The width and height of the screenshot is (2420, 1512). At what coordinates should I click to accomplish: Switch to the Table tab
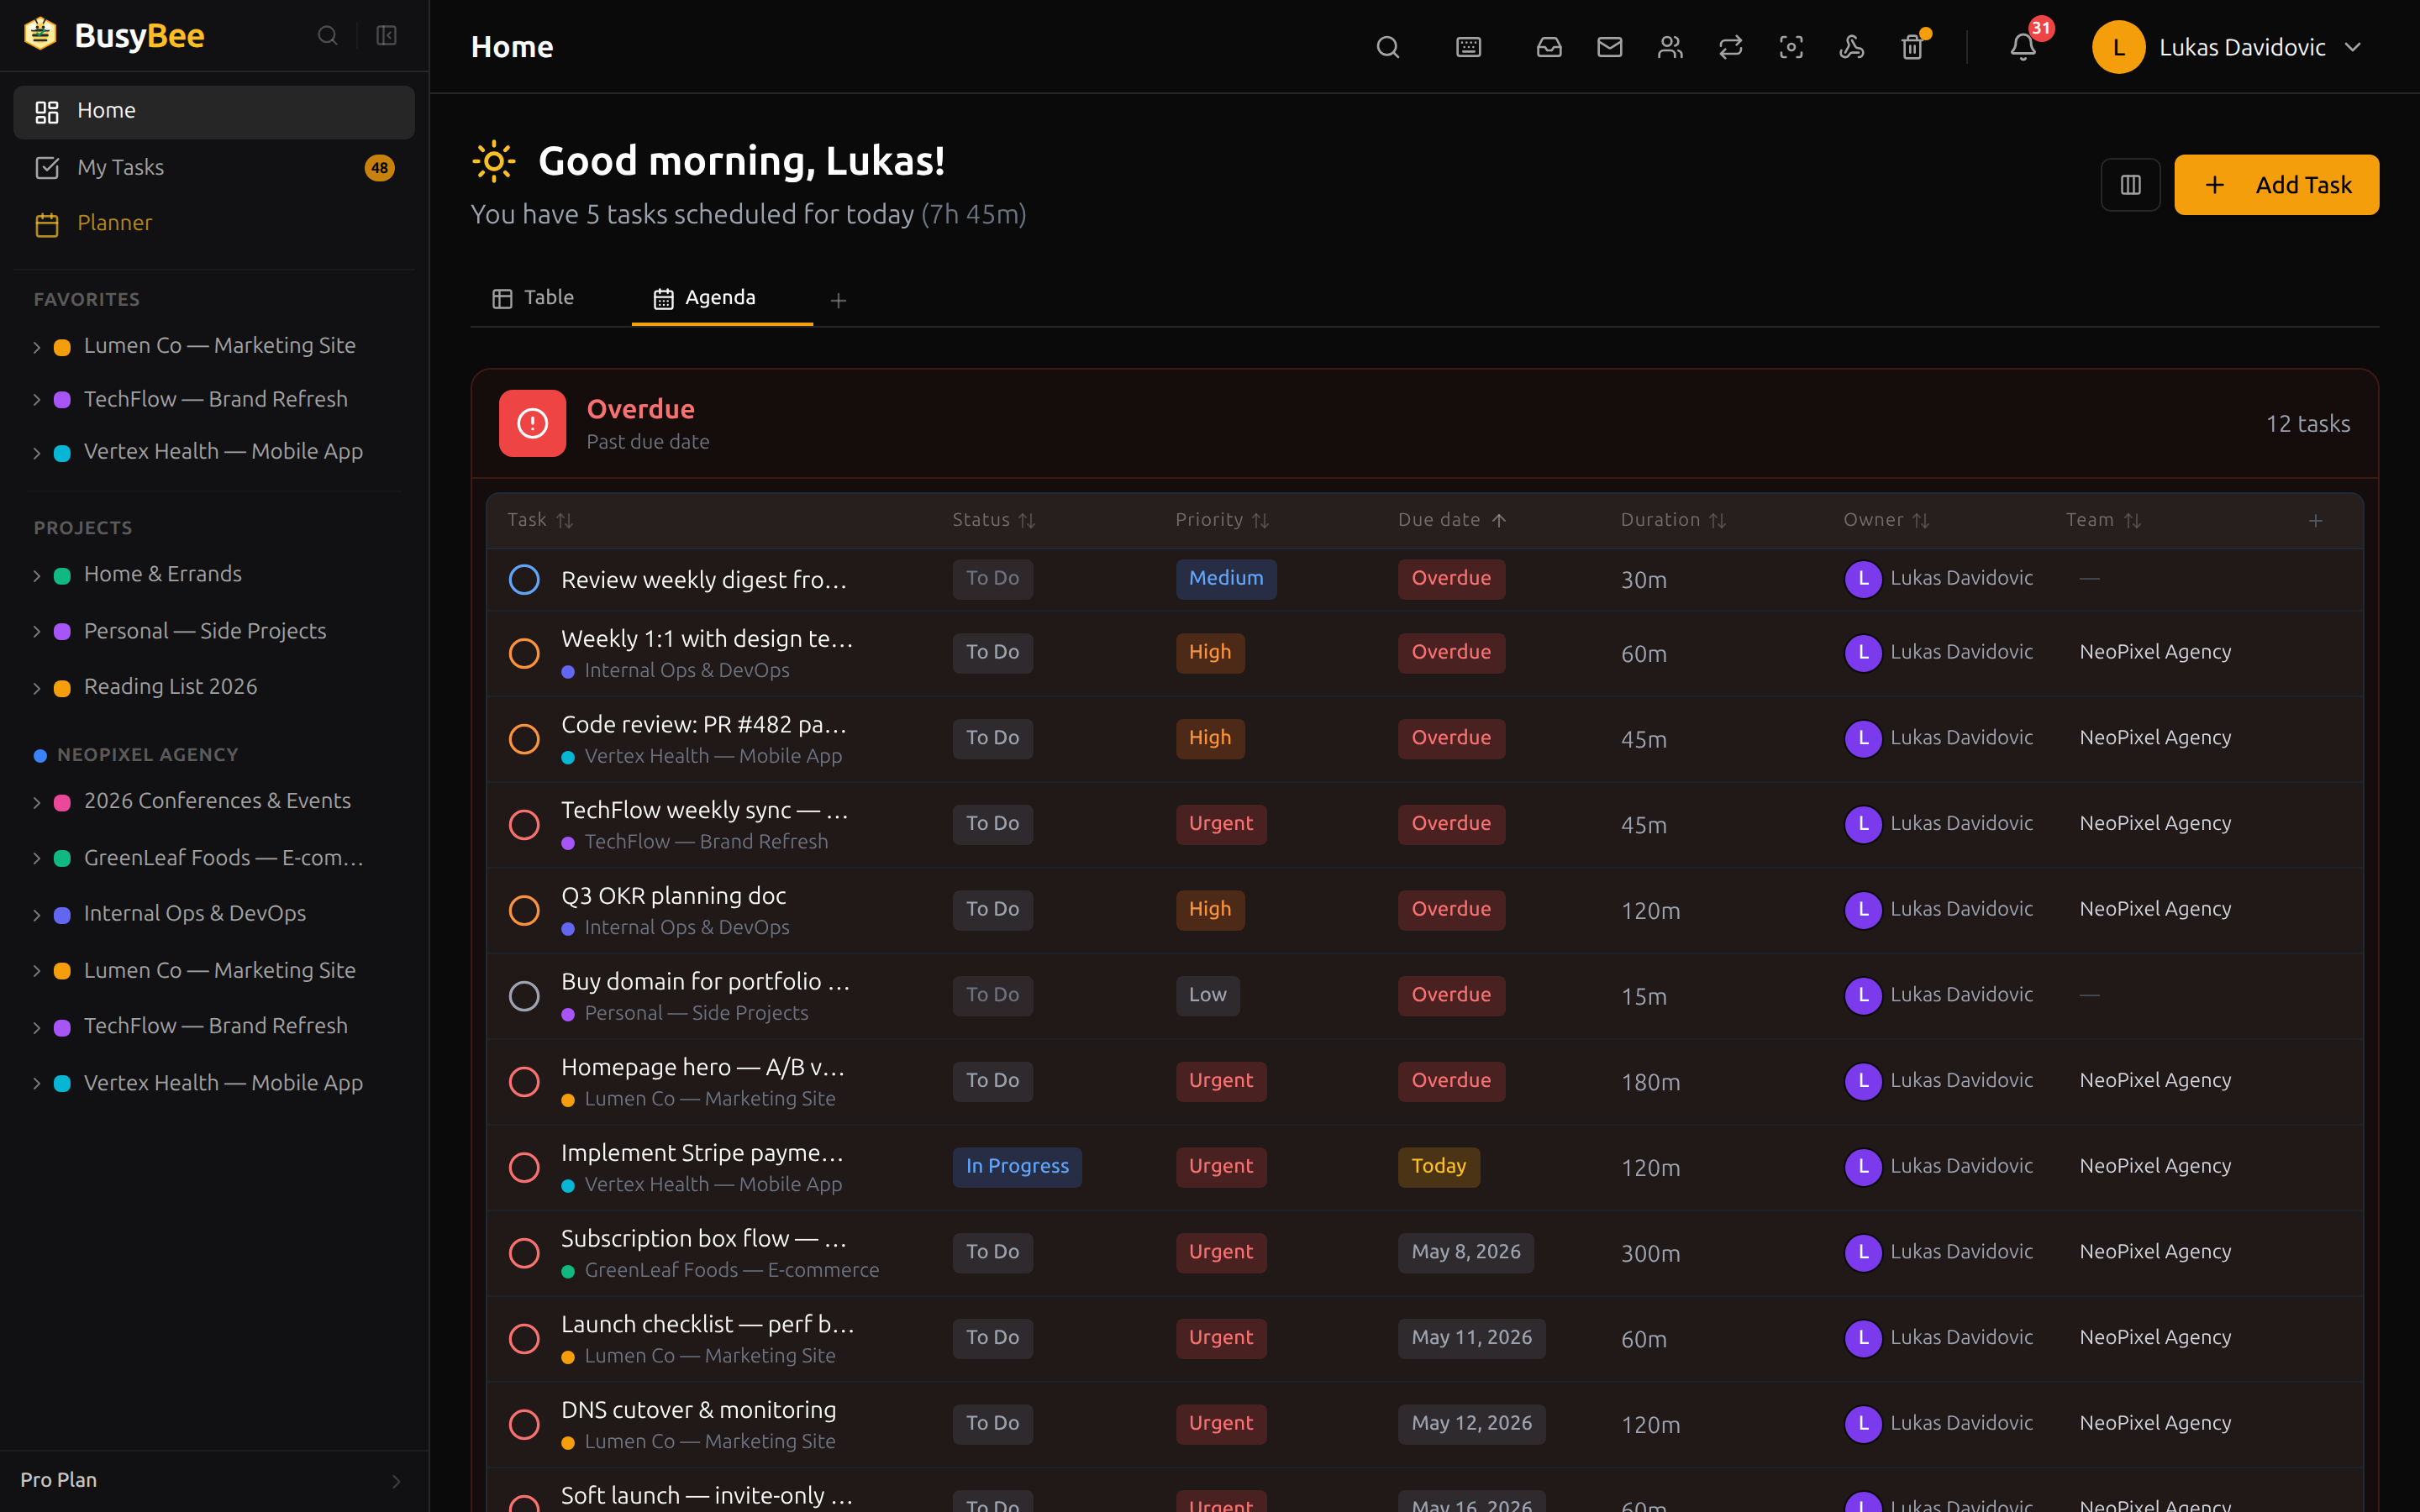533,298
